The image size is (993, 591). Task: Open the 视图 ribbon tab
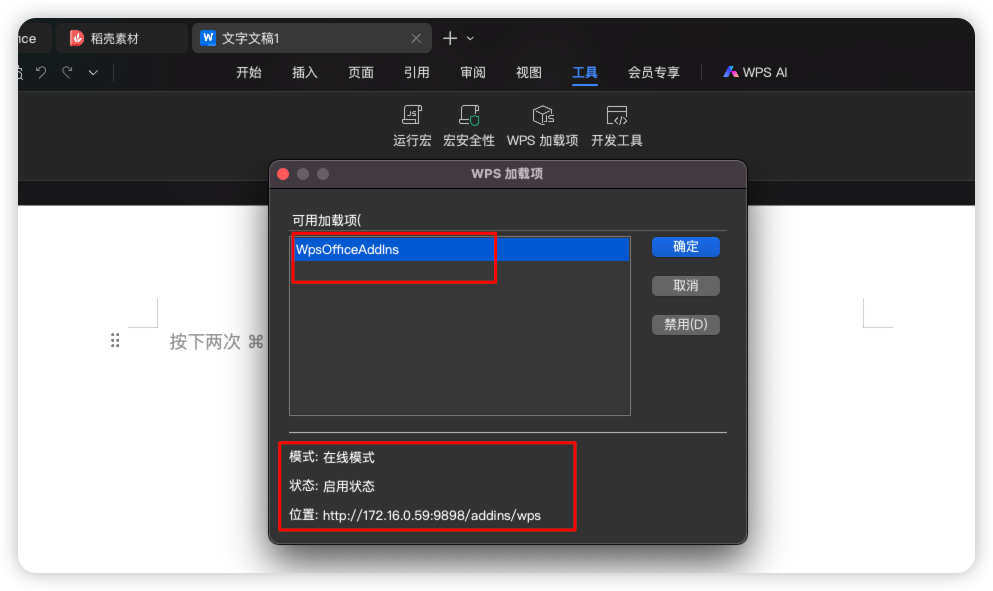click(x=529, y=72)
